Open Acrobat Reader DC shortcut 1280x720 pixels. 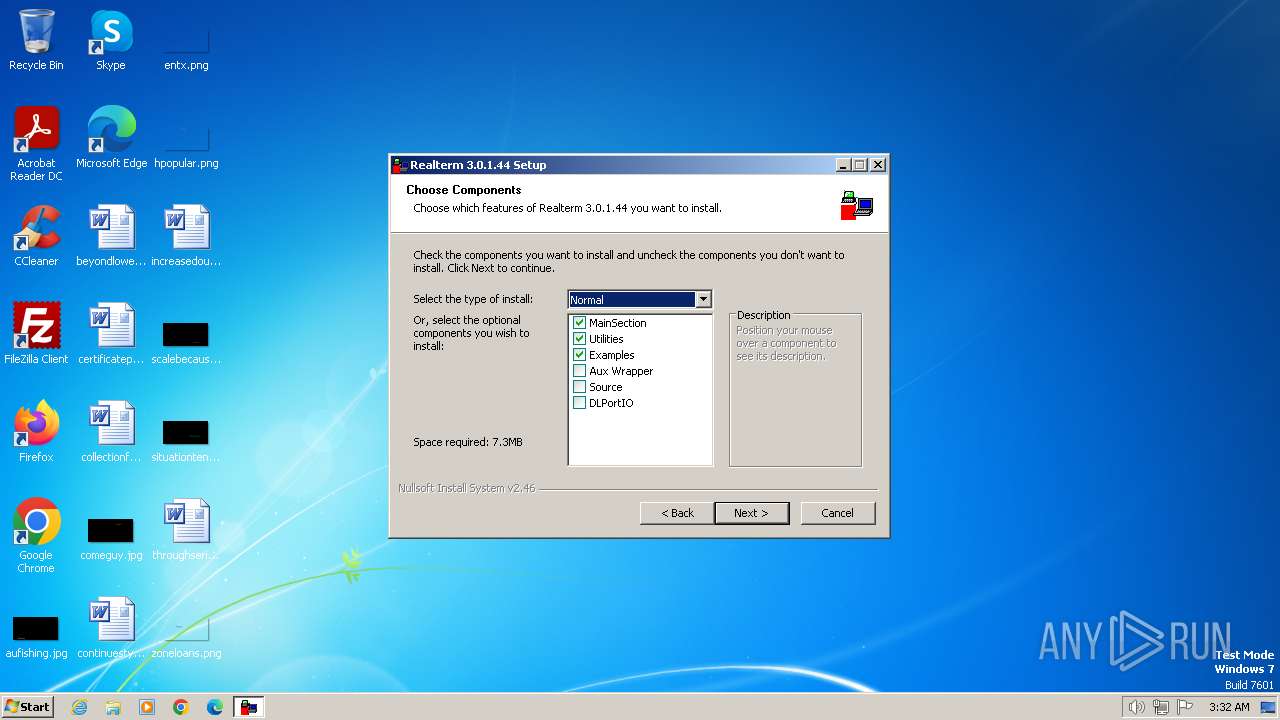pos(36,143)
